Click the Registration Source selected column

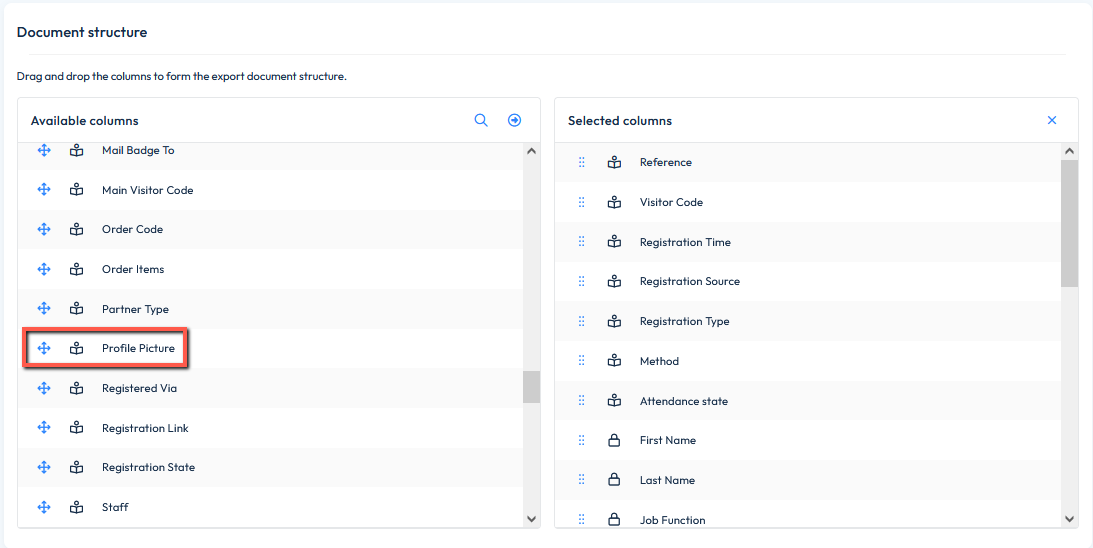coord(808,281)
